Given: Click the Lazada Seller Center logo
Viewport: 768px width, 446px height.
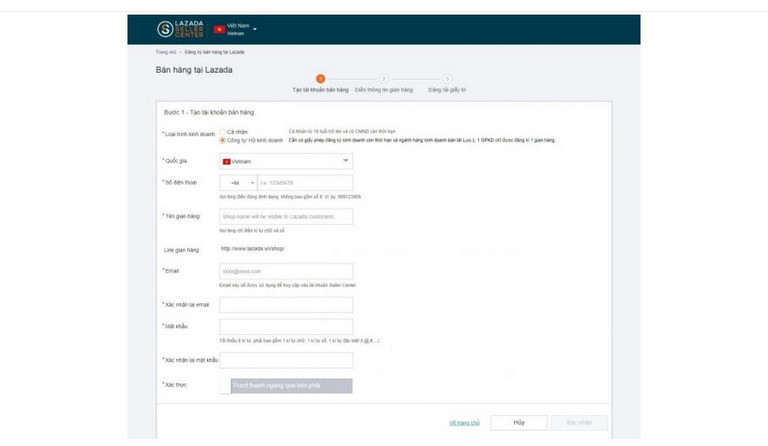Looking at the screenshot, I should [180, 29].
